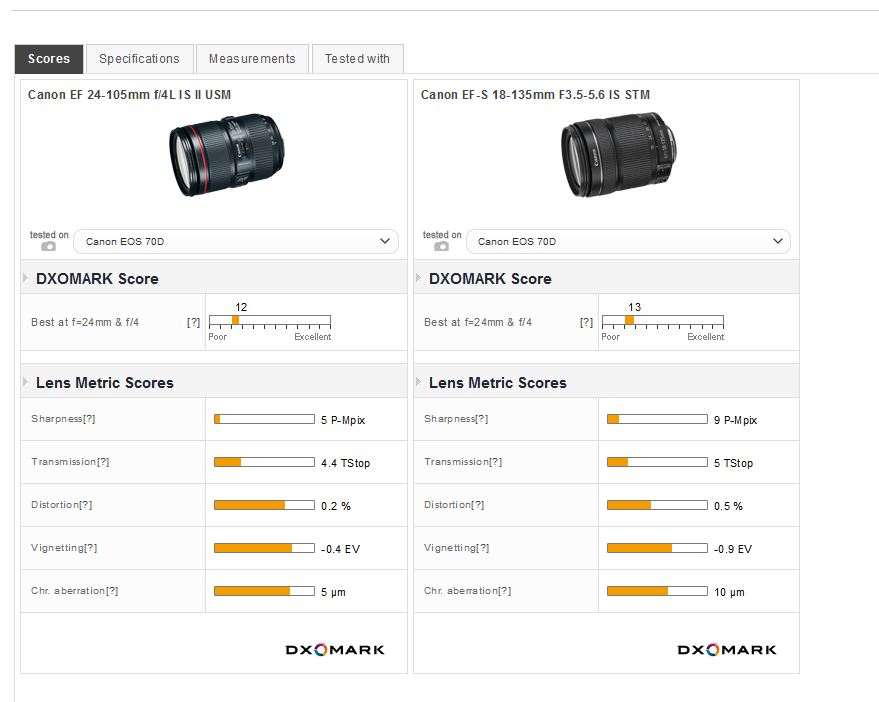Click the camera icon beside EF 24-105mm tested on
879x702 pixels.
[x=49, y=246]
